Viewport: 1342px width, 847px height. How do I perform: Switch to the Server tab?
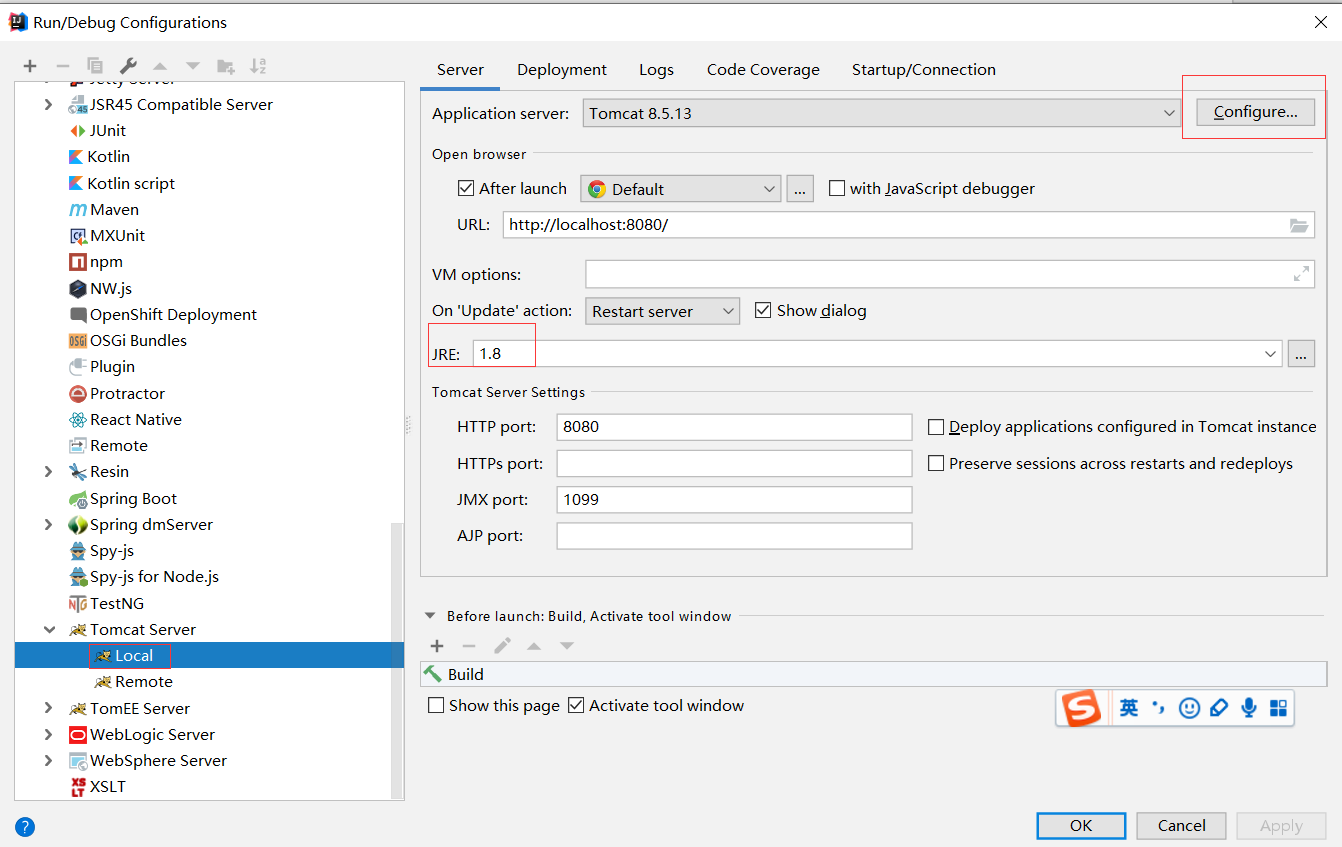click(x=460, y=70)
